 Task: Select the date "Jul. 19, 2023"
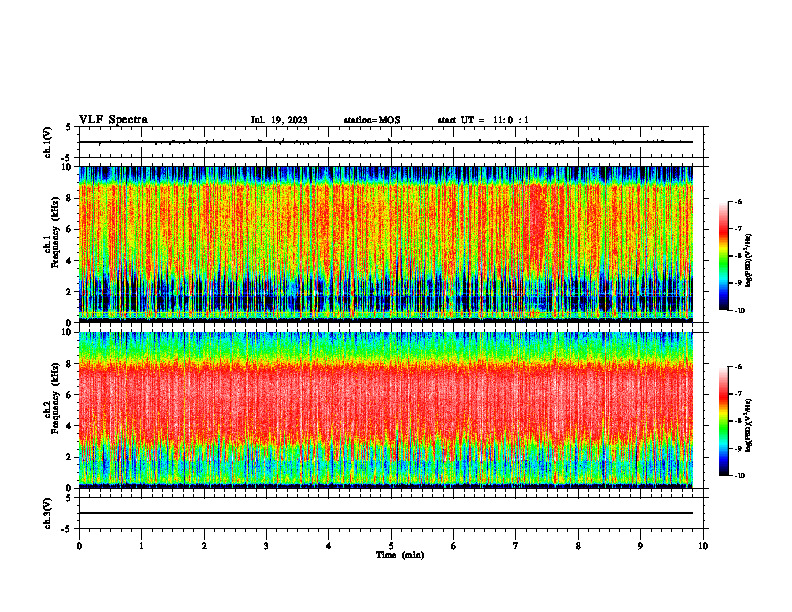(x=279, y=120)
